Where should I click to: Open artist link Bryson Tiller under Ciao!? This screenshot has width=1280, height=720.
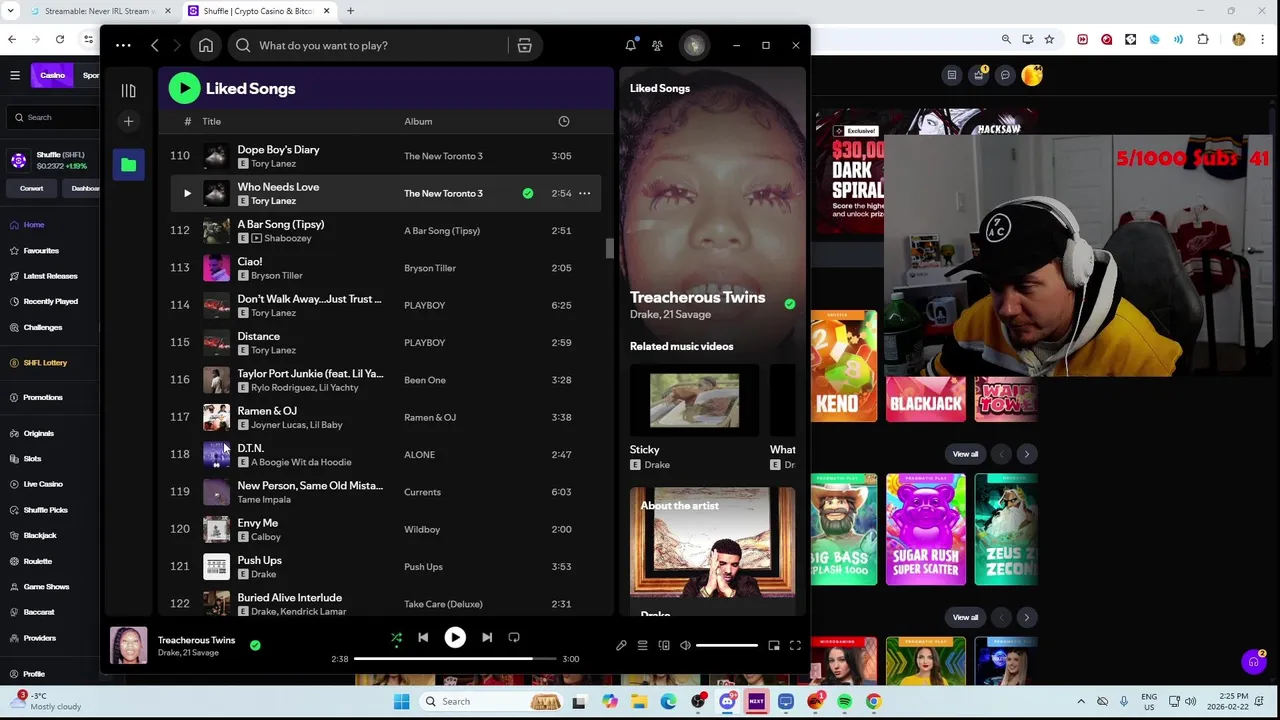pyautogui.click(x=277, y=275)
